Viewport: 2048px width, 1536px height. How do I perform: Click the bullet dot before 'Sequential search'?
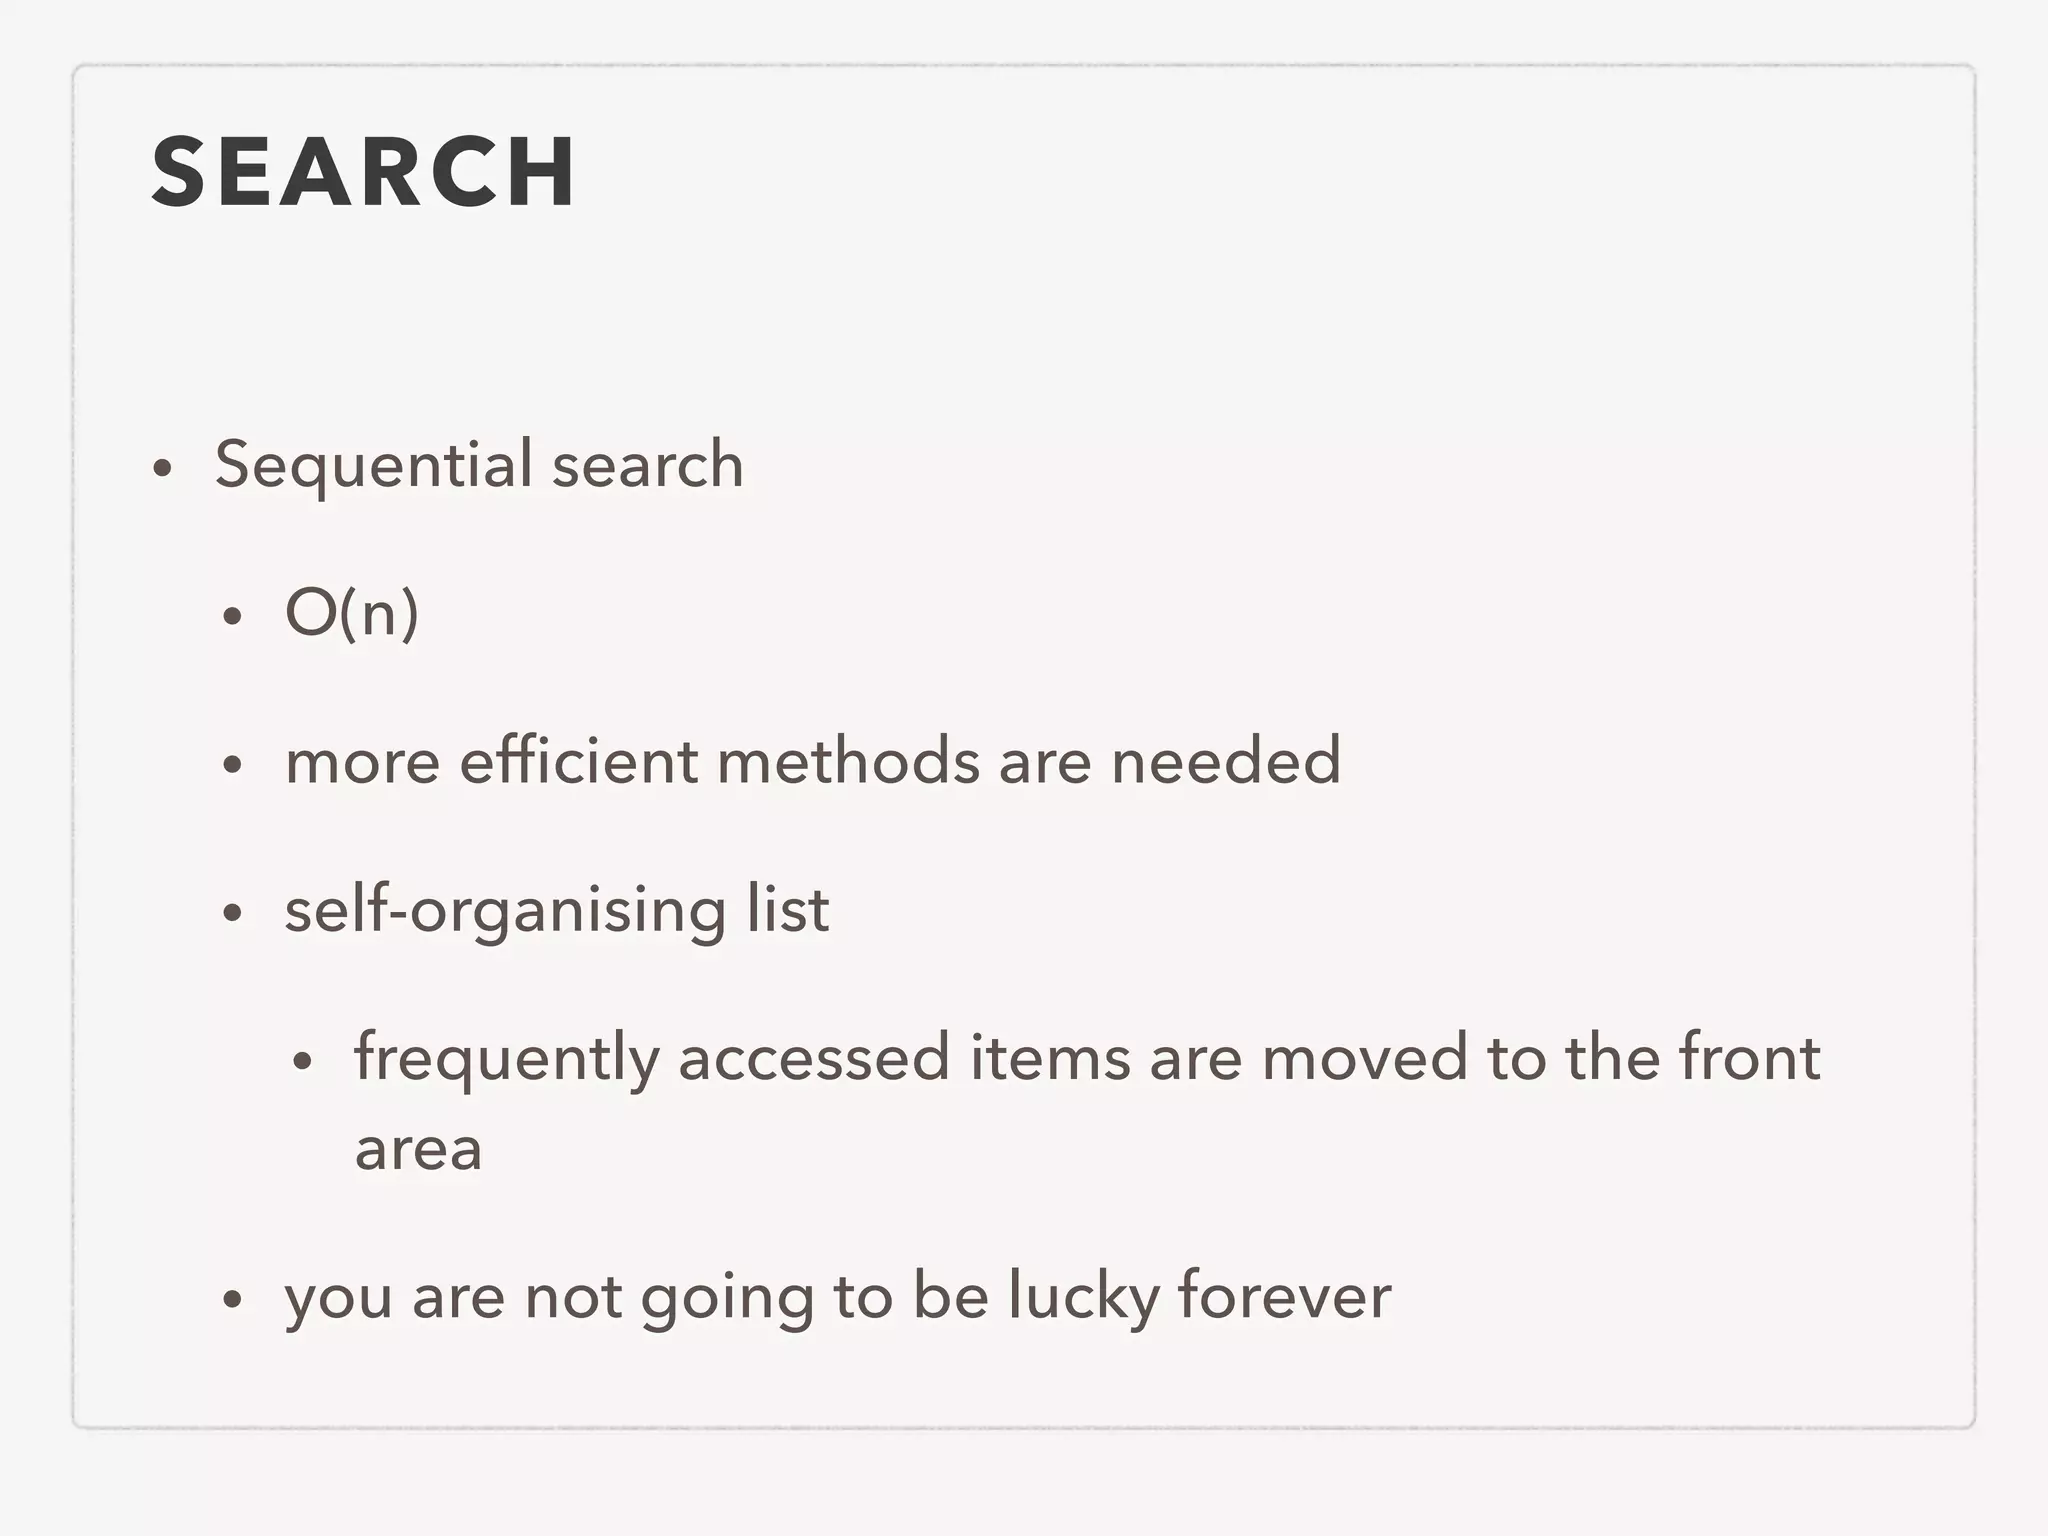[x=163, y=468]
